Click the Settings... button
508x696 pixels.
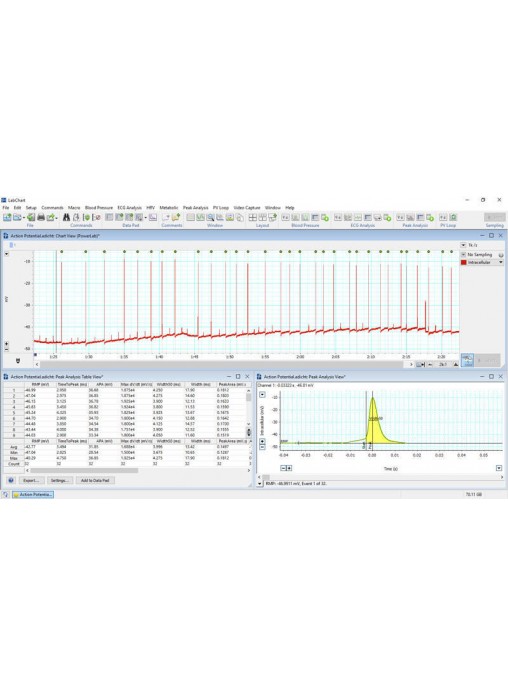(x=60, y=480)
